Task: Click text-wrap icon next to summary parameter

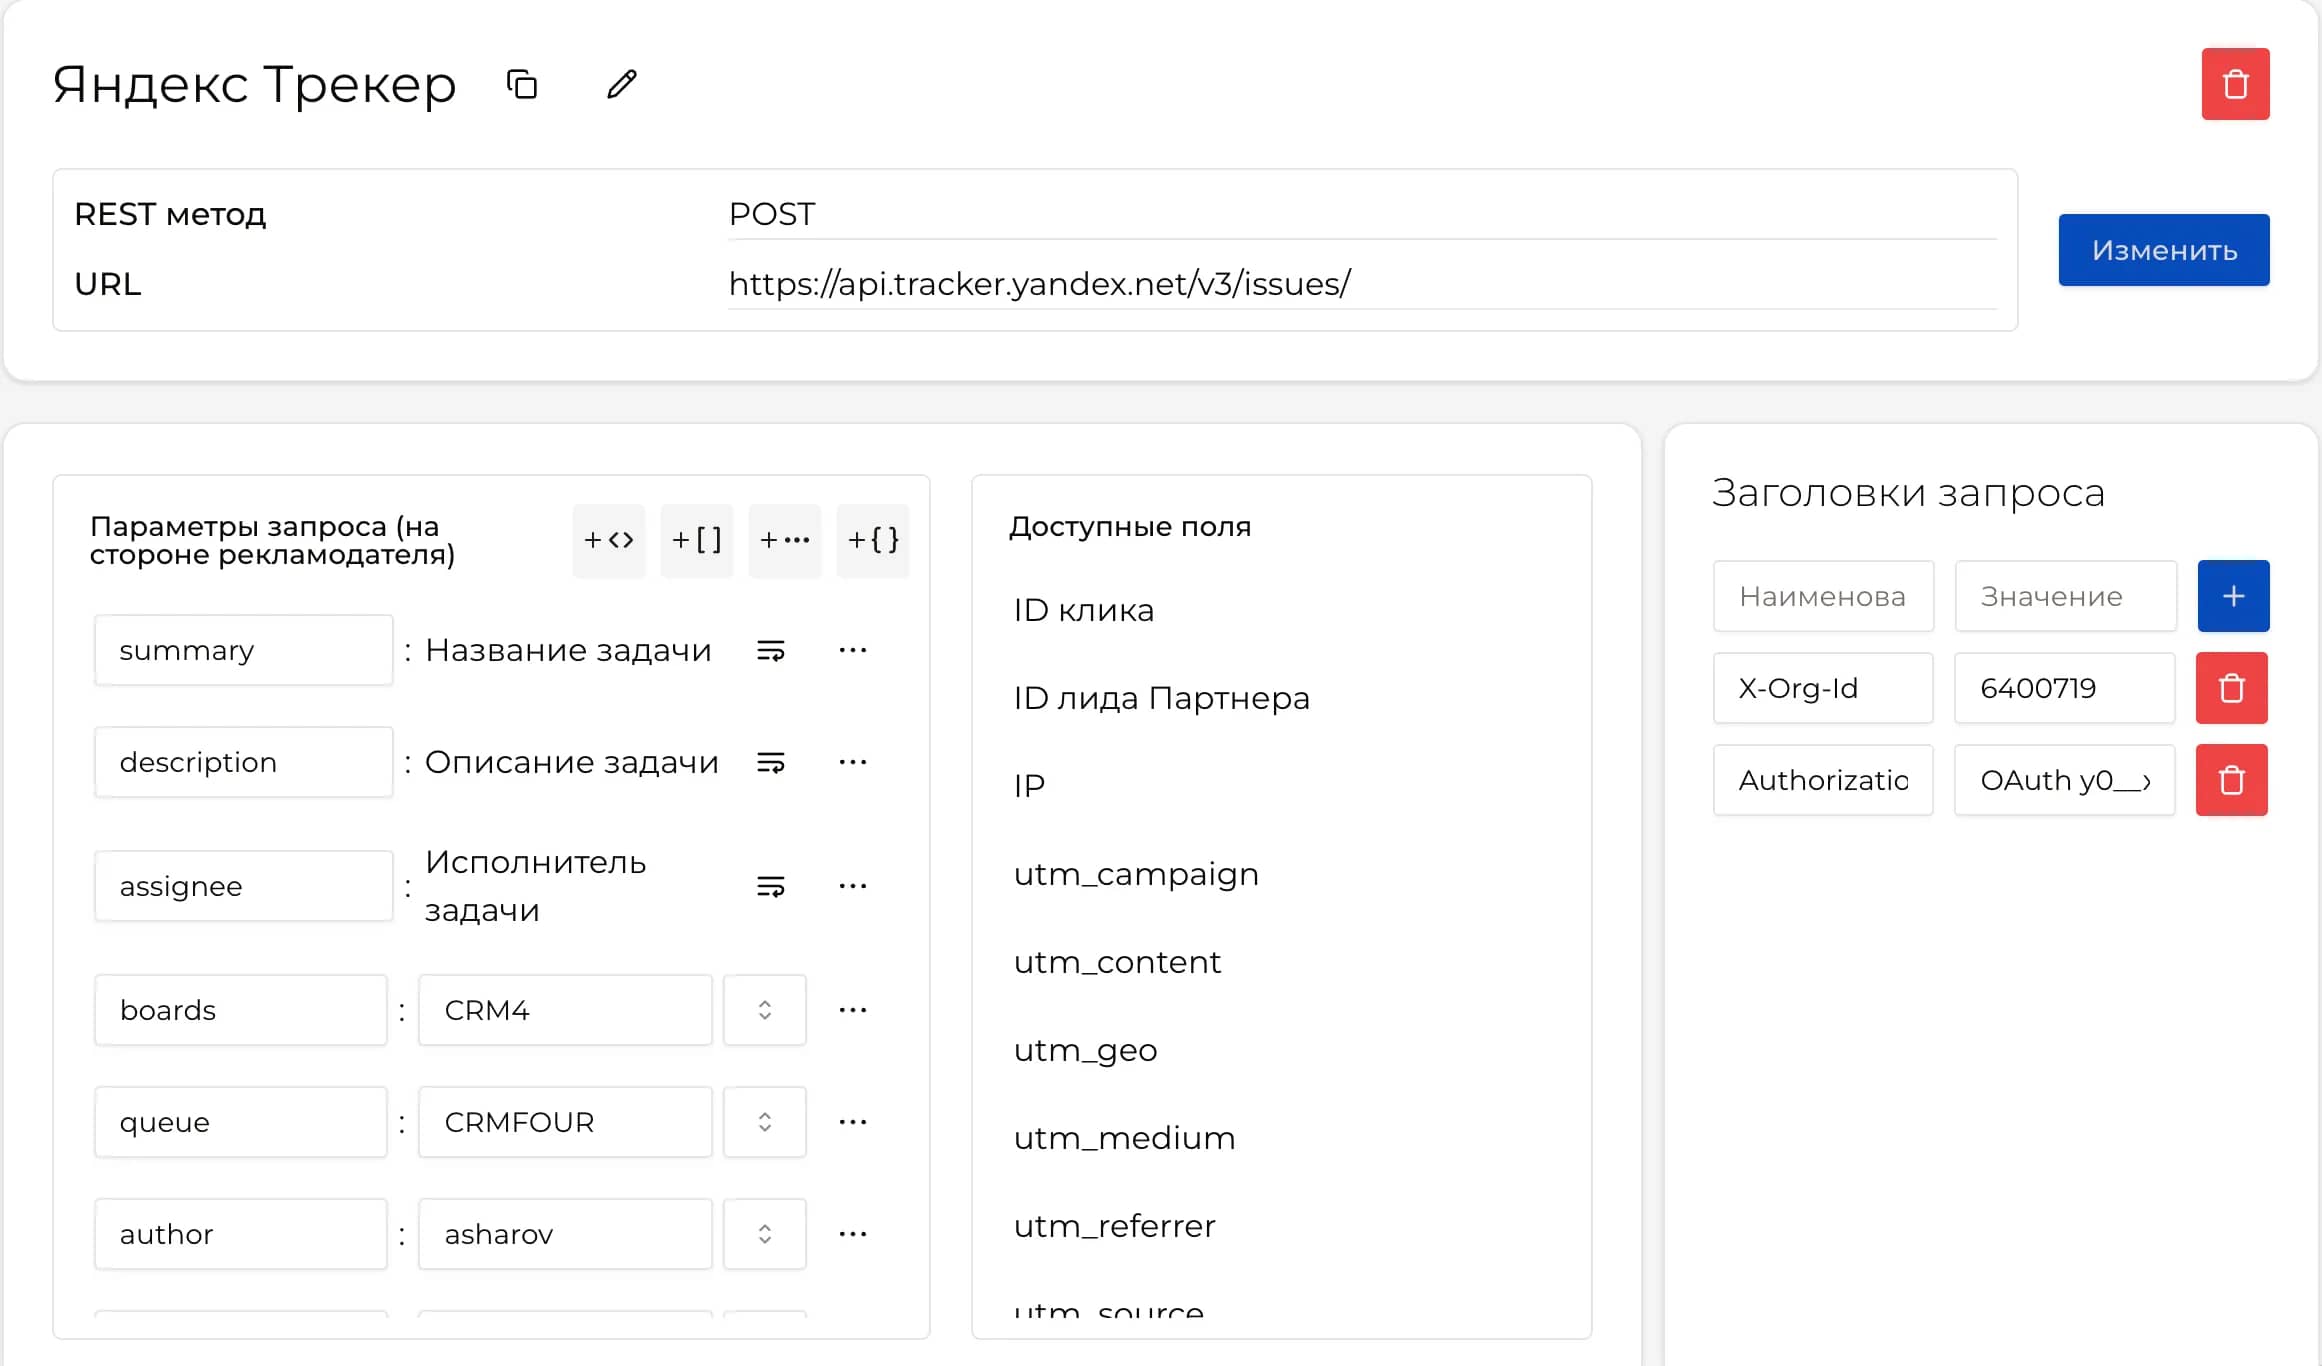Action: pyautogui.click(x=771, y=650)
